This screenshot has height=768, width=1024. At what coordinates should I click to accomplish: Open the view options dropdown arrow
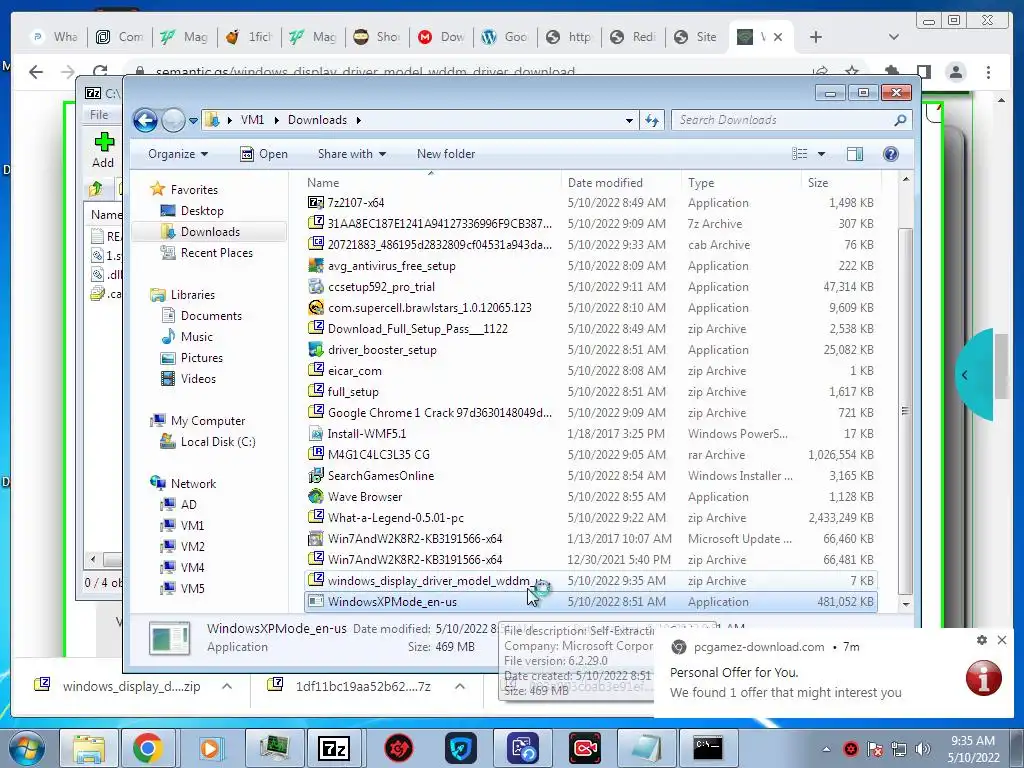[821, 154]
